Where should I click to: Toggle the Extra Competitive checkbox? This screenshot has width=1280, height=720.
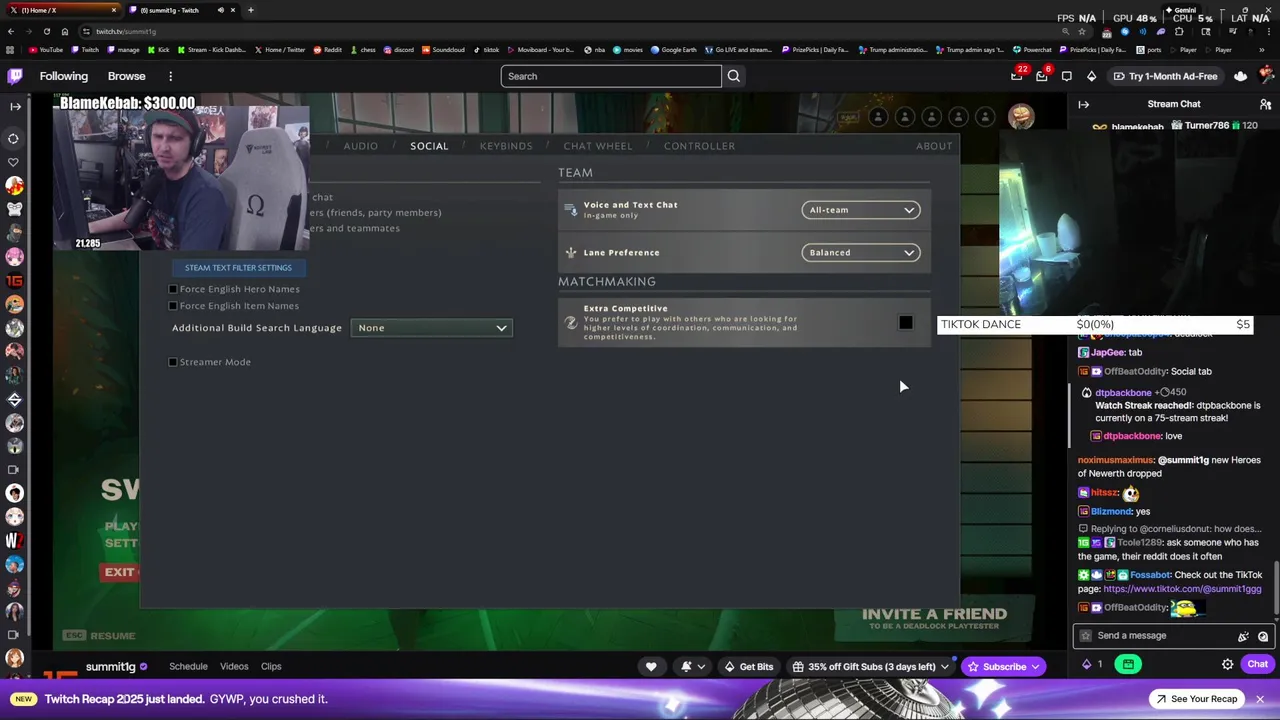906,322
